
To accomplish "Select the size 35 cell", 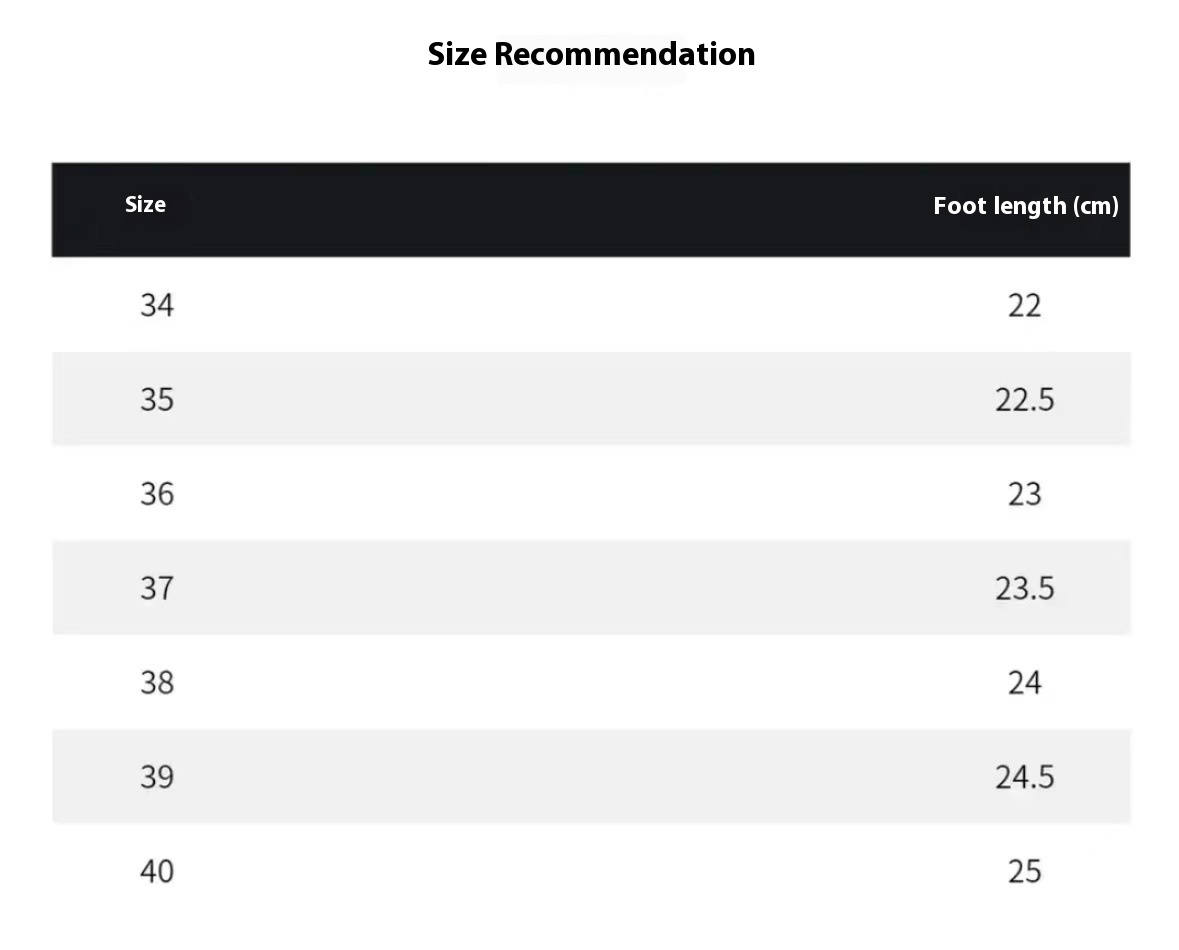I will 157,400.
